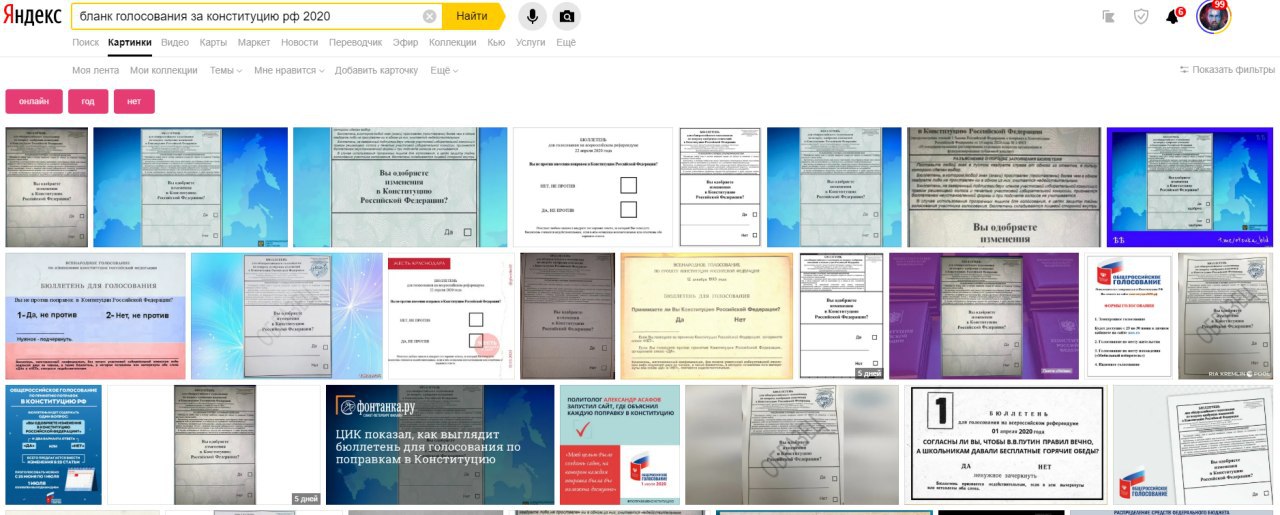Go to the Переводчик tab
The image size is (1280, 515).
point(356,43)
